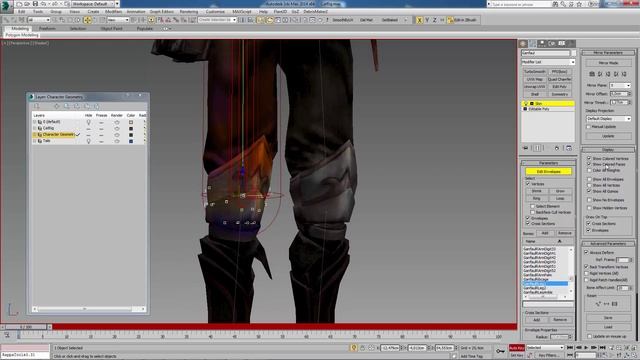Open the Hierarchy command panel tab icon
This screenshot has width=640, height=360.
[x=542, y=43]
